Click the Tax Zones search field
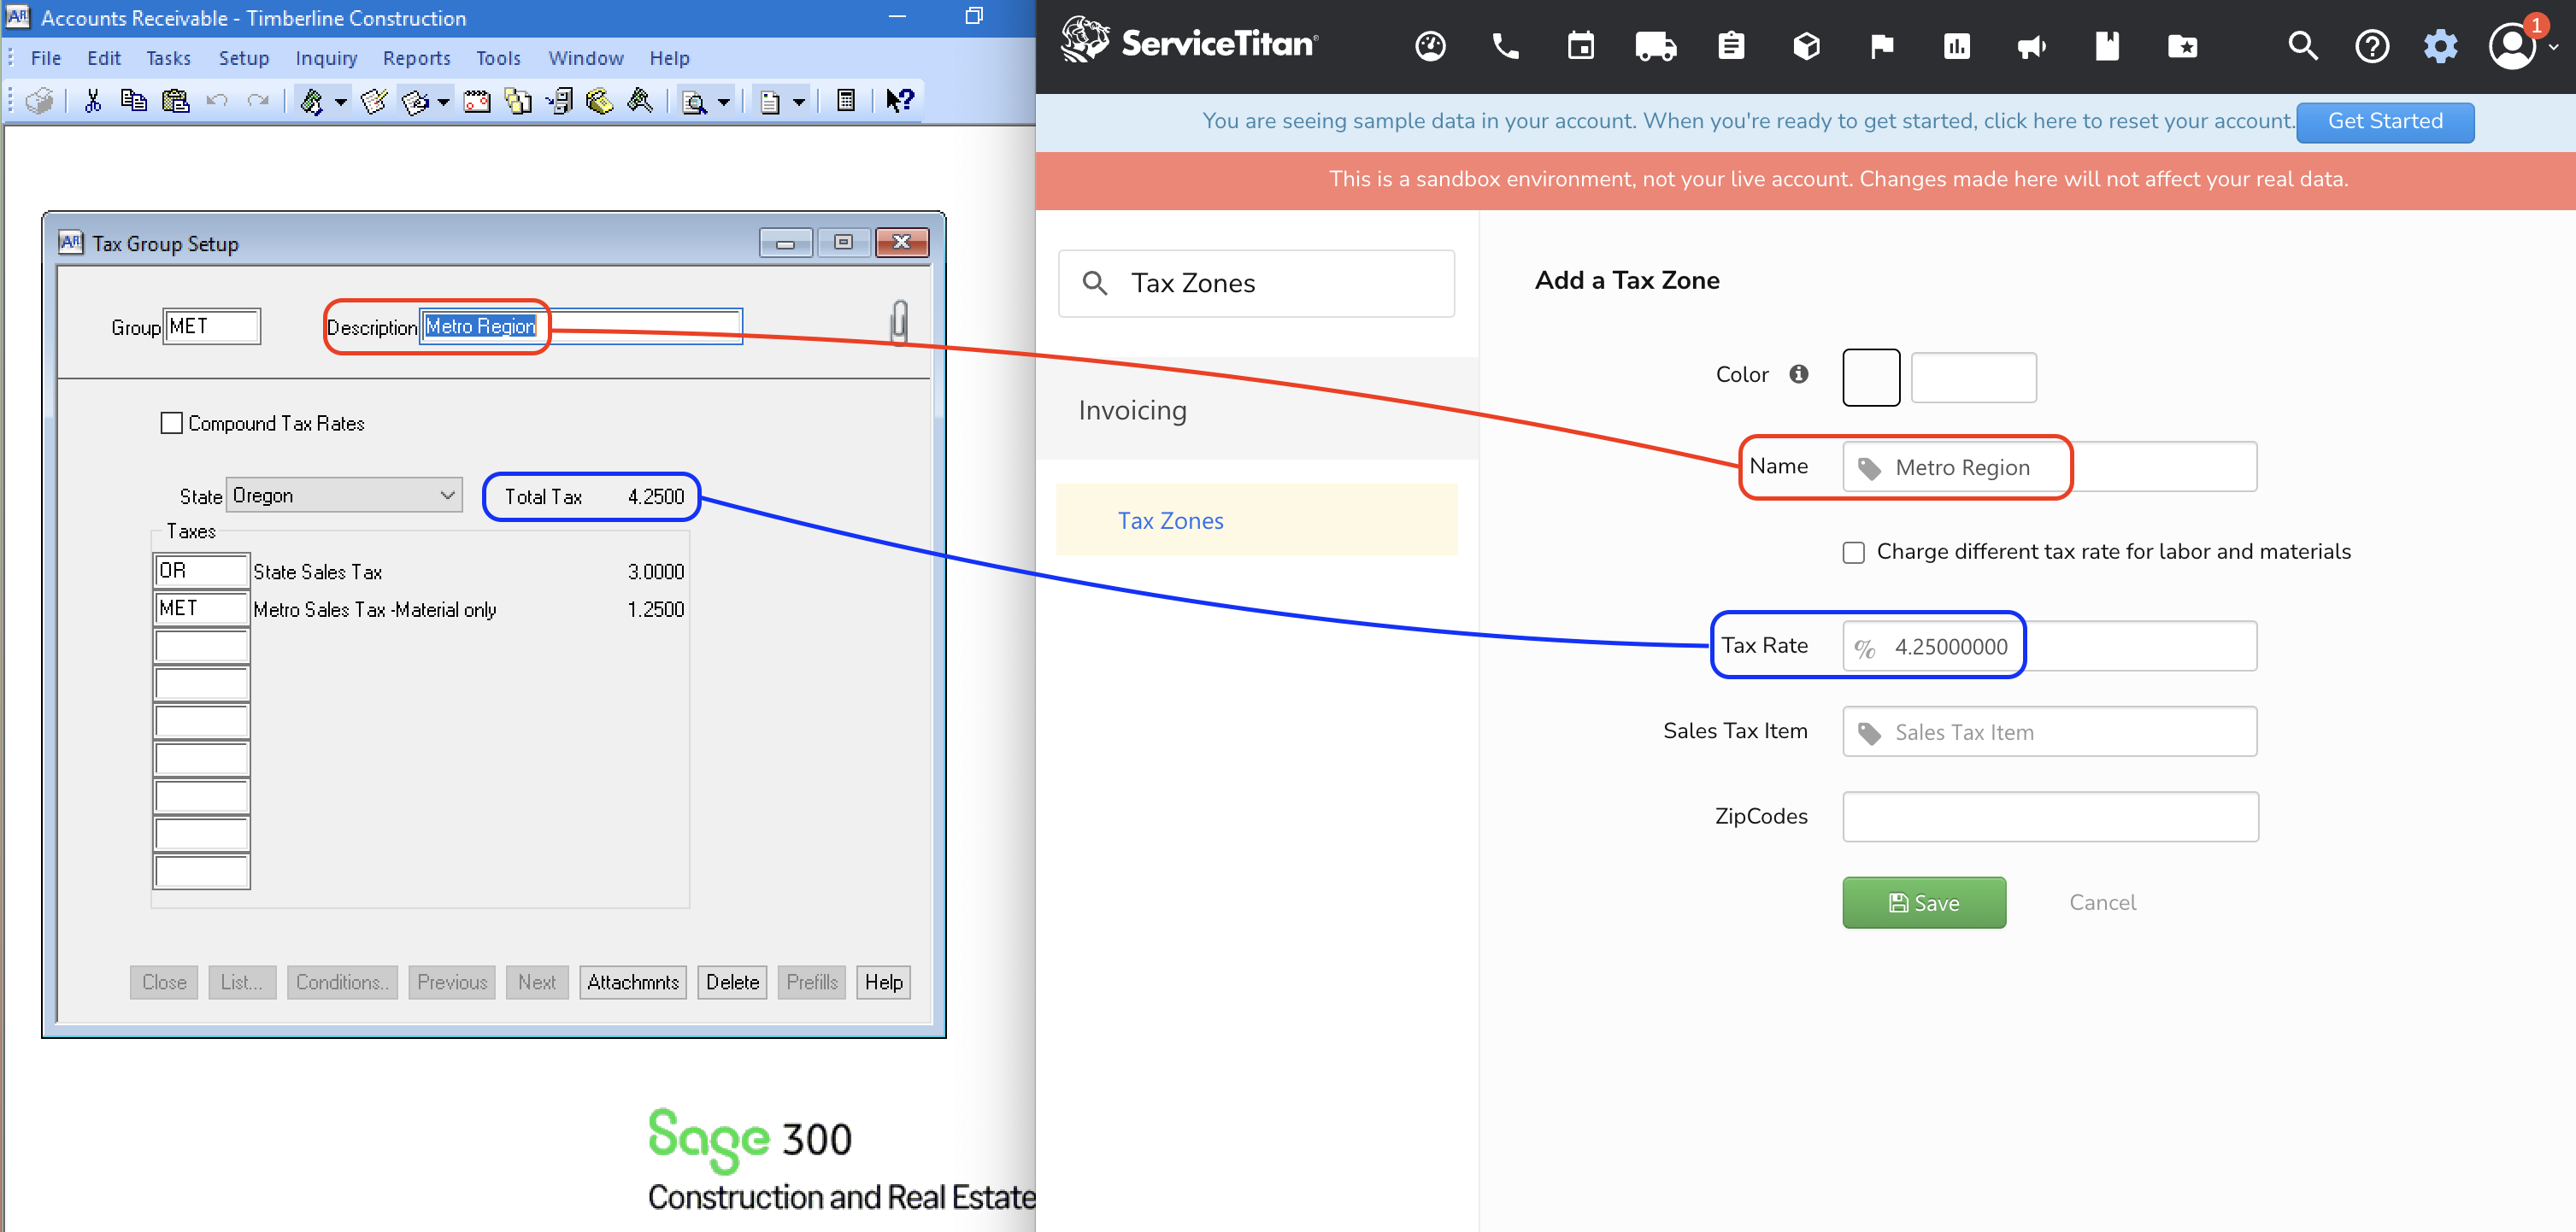This screenshot has width=2576, height=1232. (x=1256, y=283)
